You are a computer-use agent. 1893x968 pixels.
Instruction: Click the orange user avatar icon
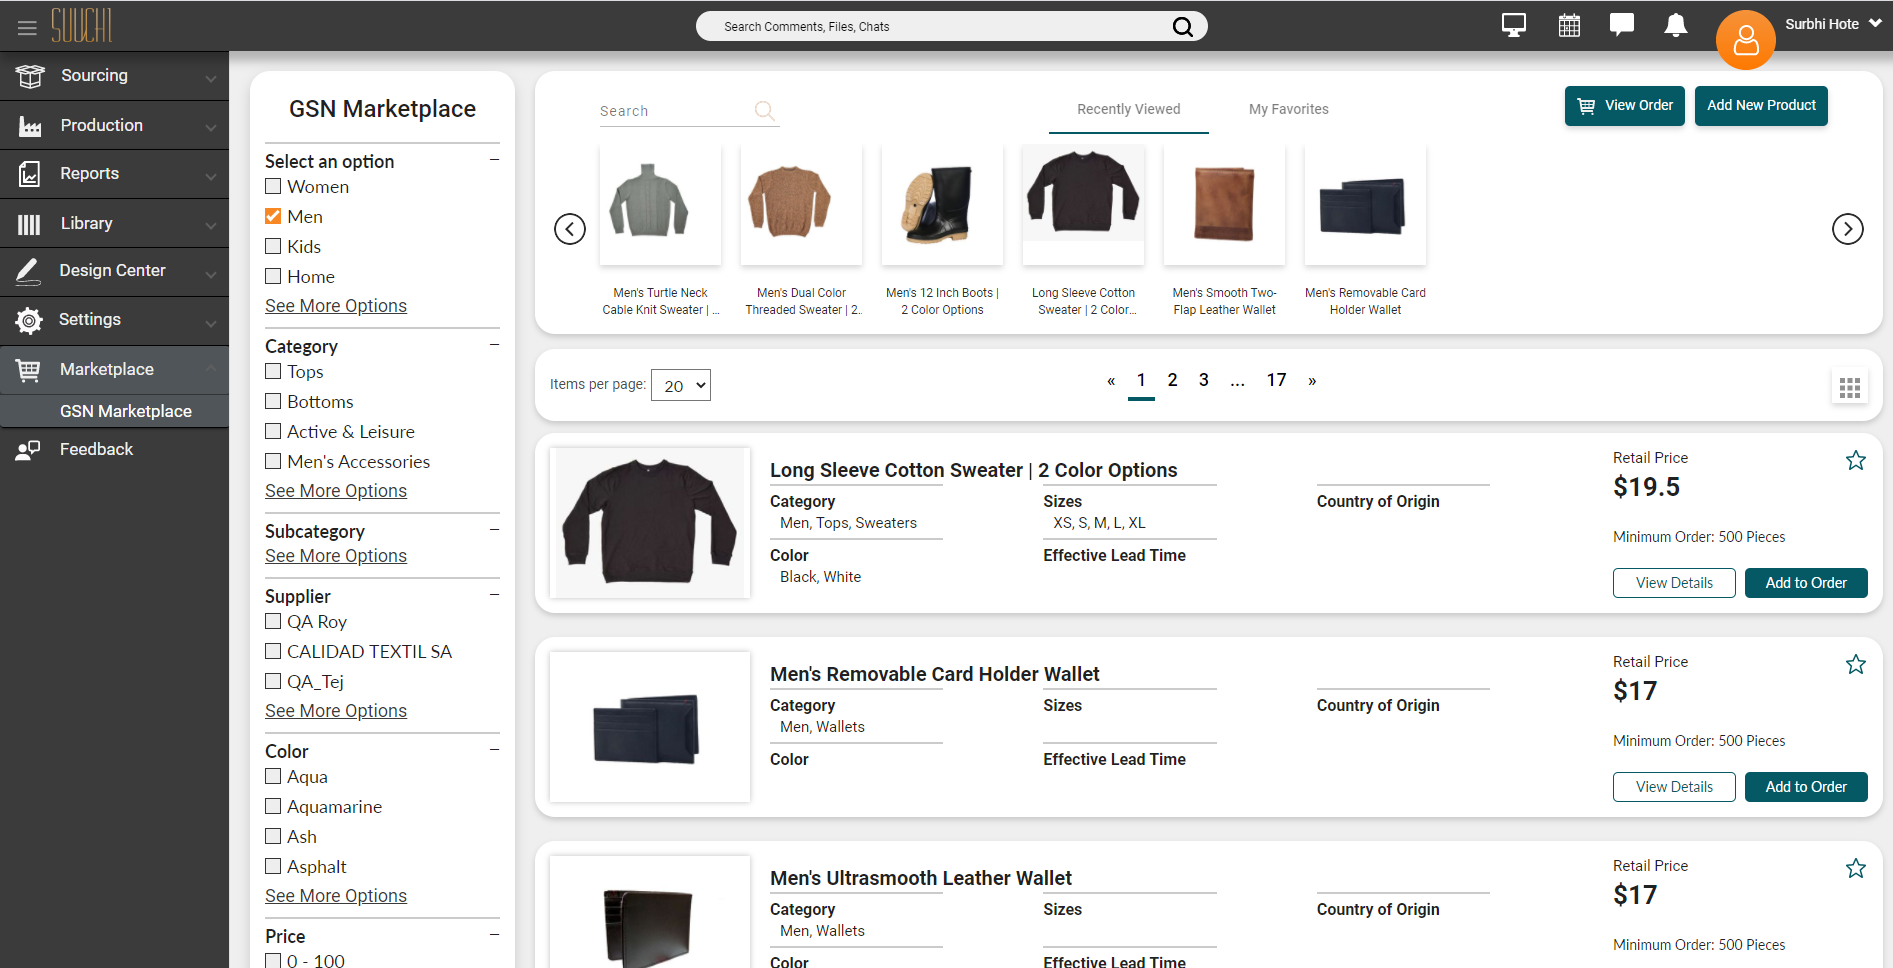point(1746,40)
